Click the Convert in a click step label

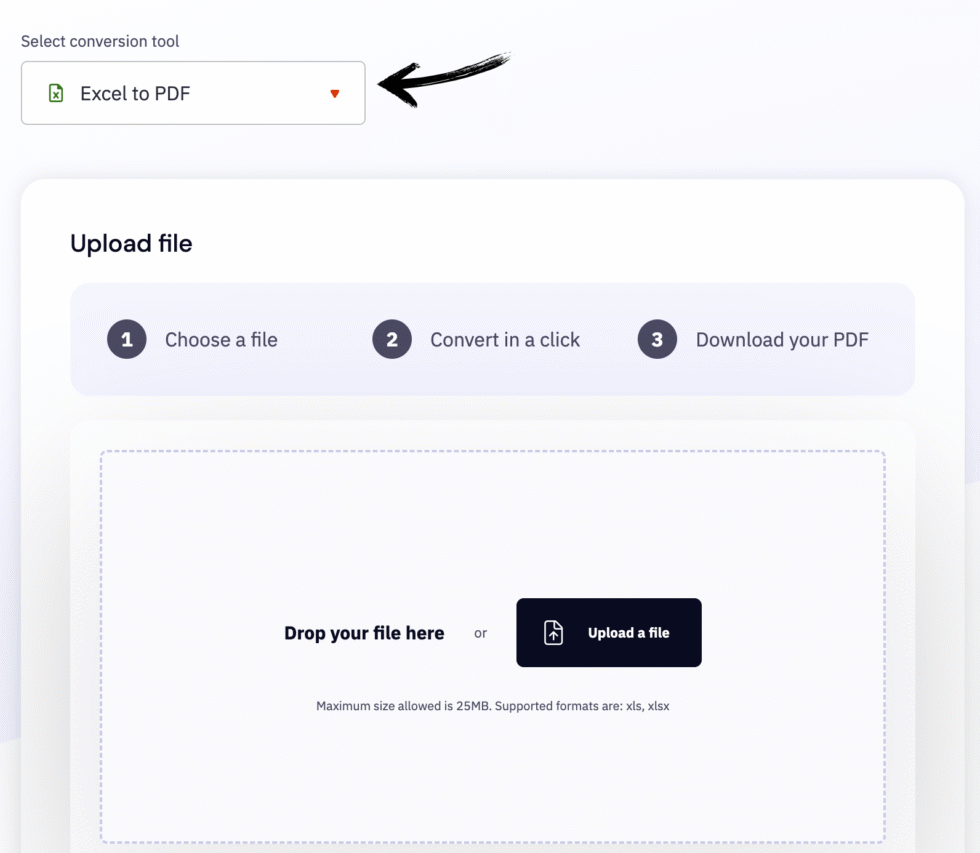click(x=504, y=339)
